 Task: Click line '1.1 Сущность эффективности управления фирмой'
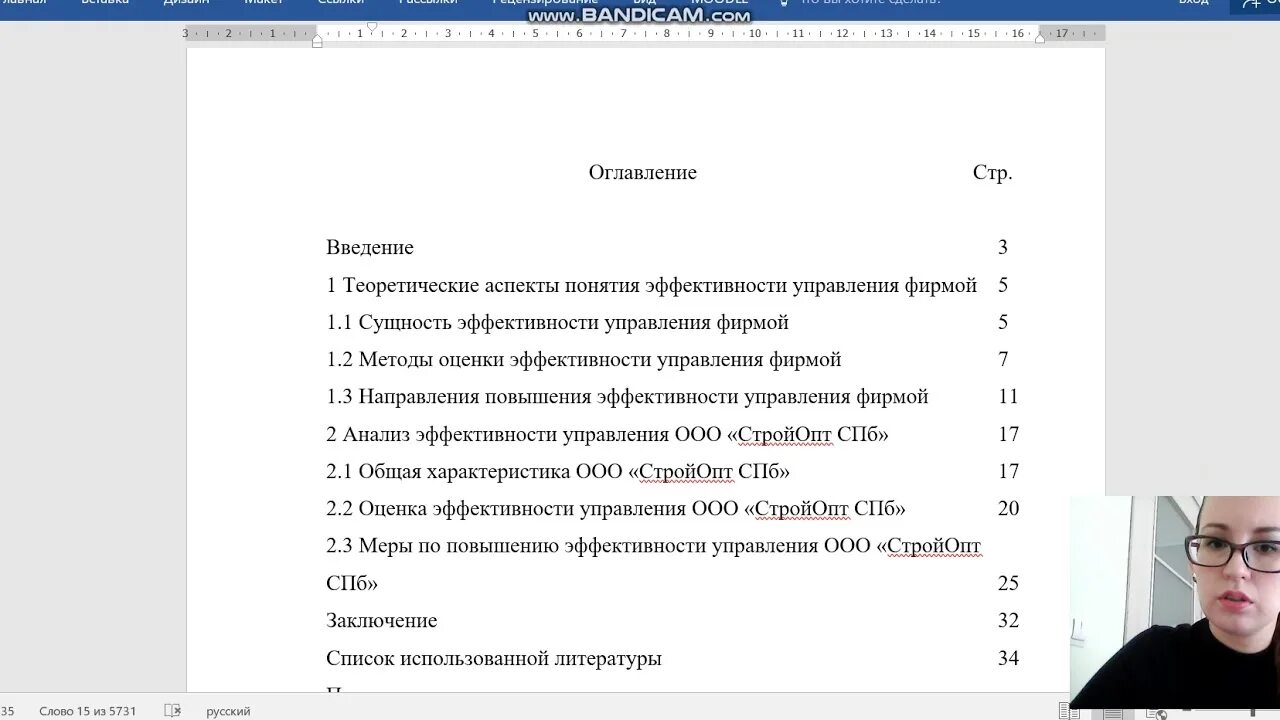pyautogui.click(x=557, y=322)
